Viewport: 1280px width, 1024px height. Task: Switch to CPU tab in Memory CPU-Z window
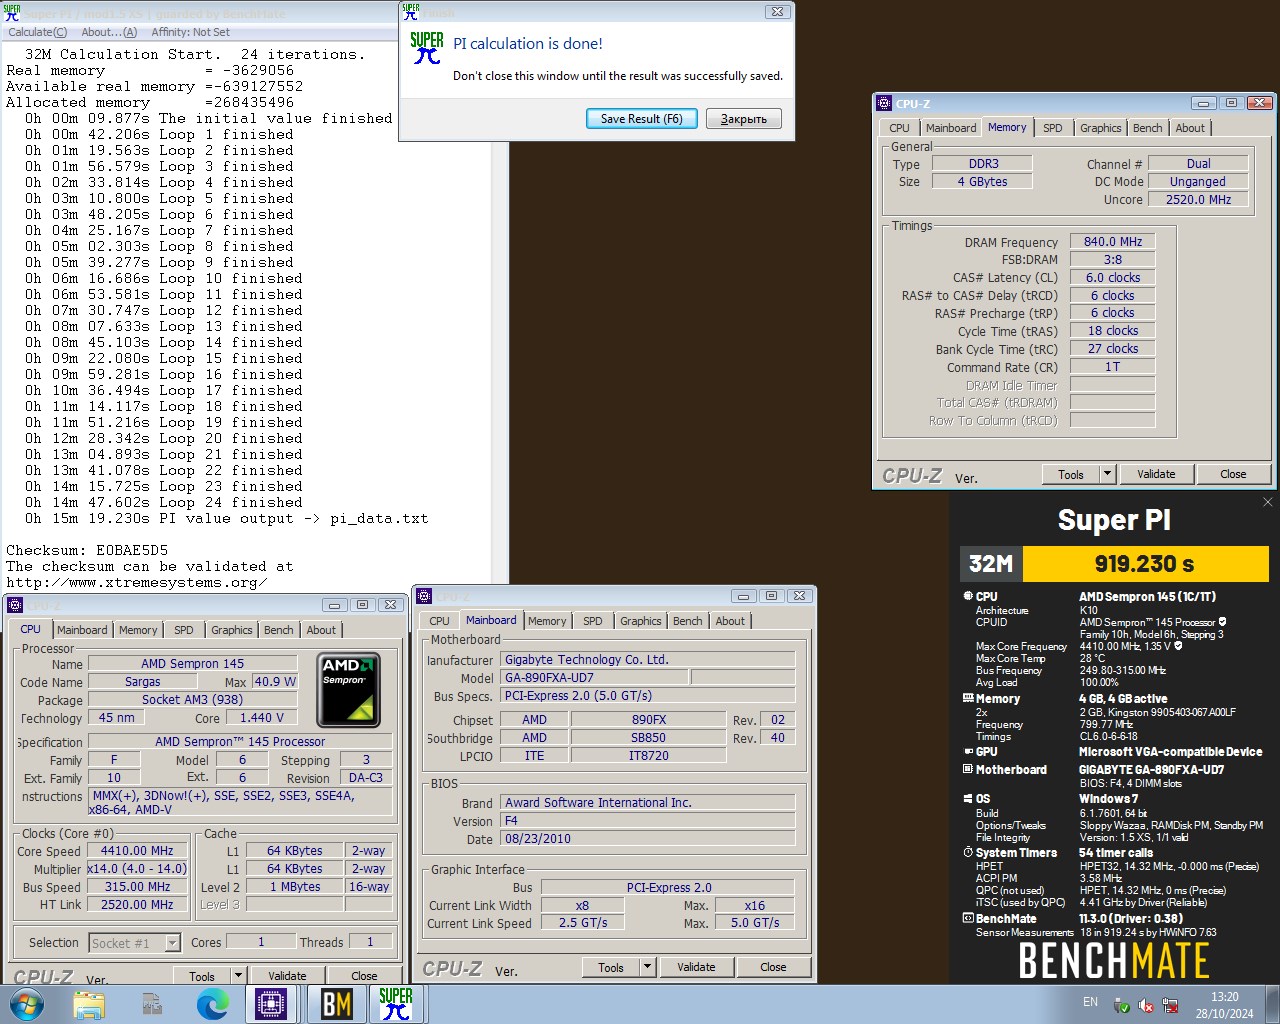point(899,128)
